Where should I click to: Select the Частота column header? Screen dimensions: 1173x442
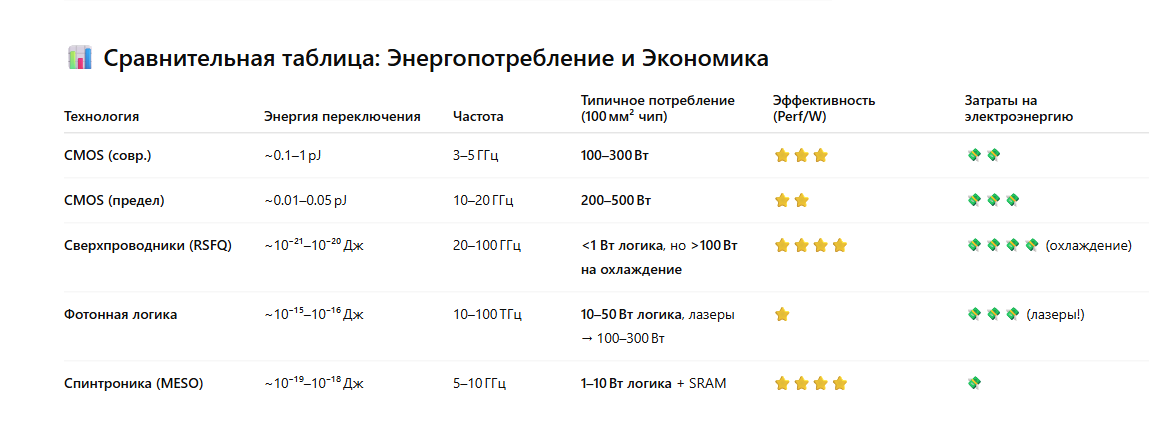tap(478, 117)
